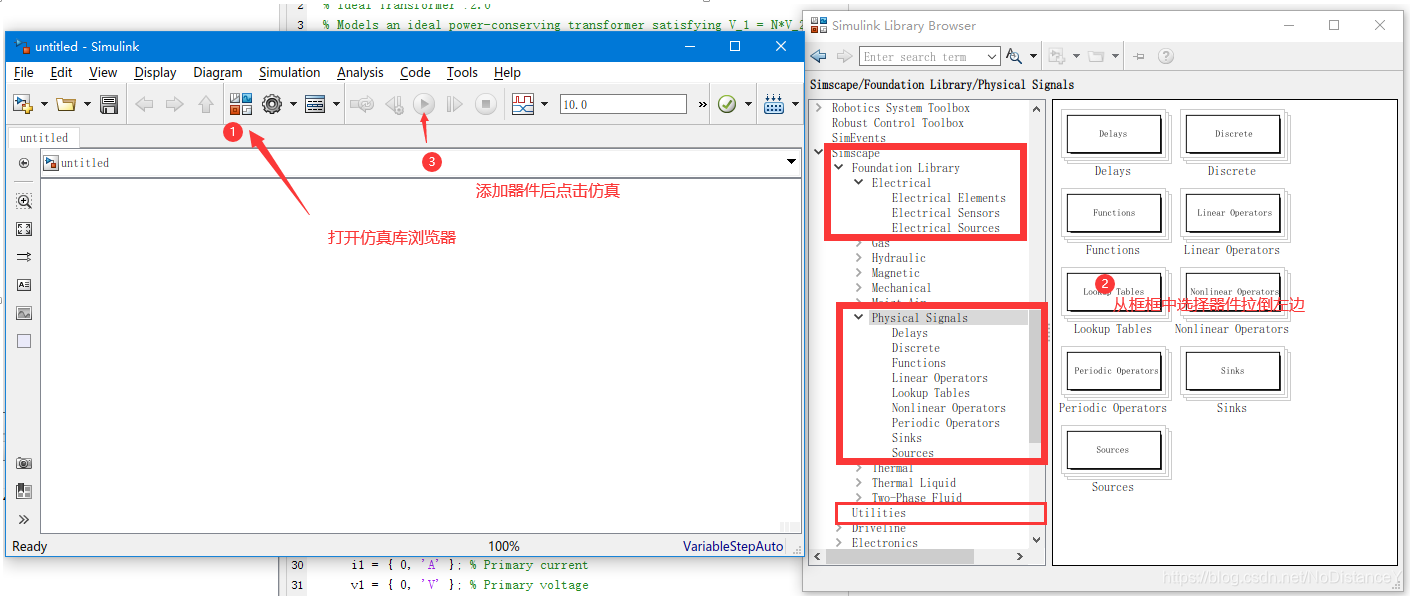1412x596 pixels.
Task: Click the Fit to View palette icon
Action: tap(24, 229)
